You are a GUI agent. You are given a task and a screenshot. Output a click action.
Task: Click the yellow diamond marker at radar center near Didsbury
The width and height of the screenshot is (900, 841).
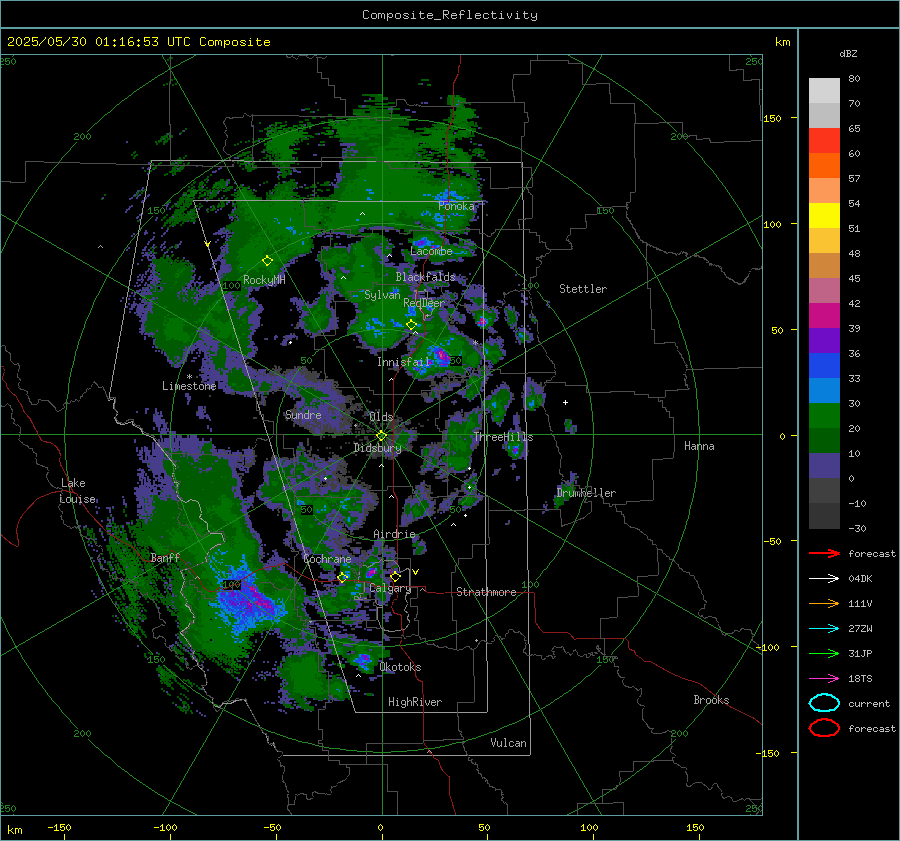pos(382,436)
